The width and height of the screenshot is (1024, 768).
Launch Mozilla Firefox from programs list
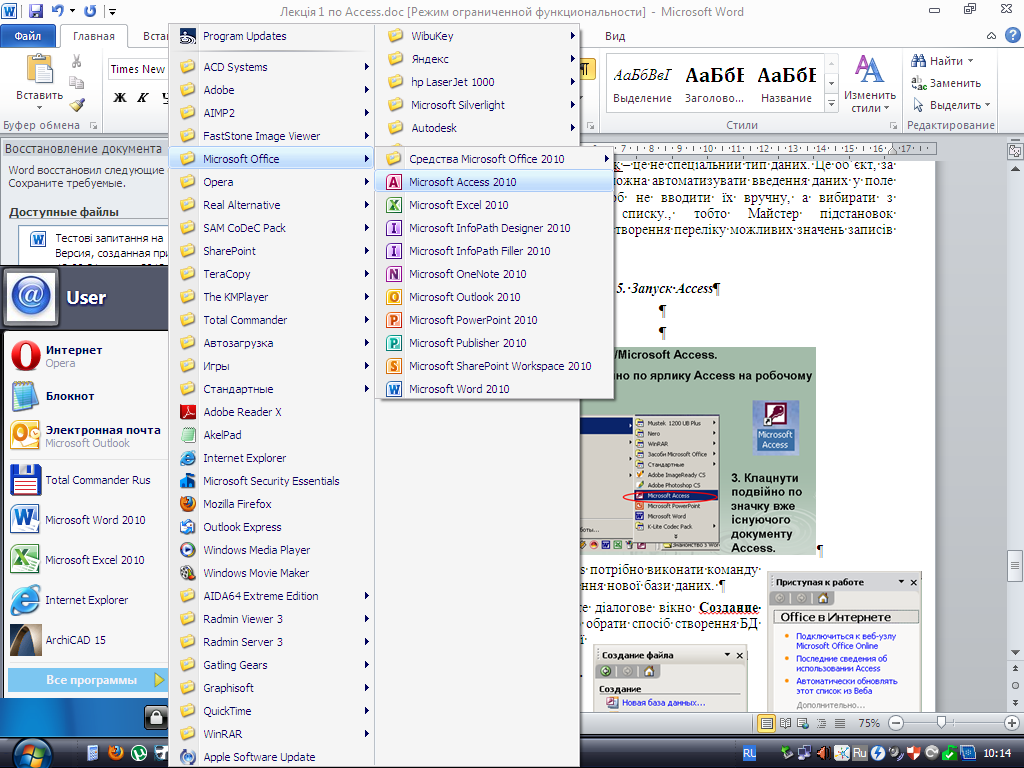[271, 504]
